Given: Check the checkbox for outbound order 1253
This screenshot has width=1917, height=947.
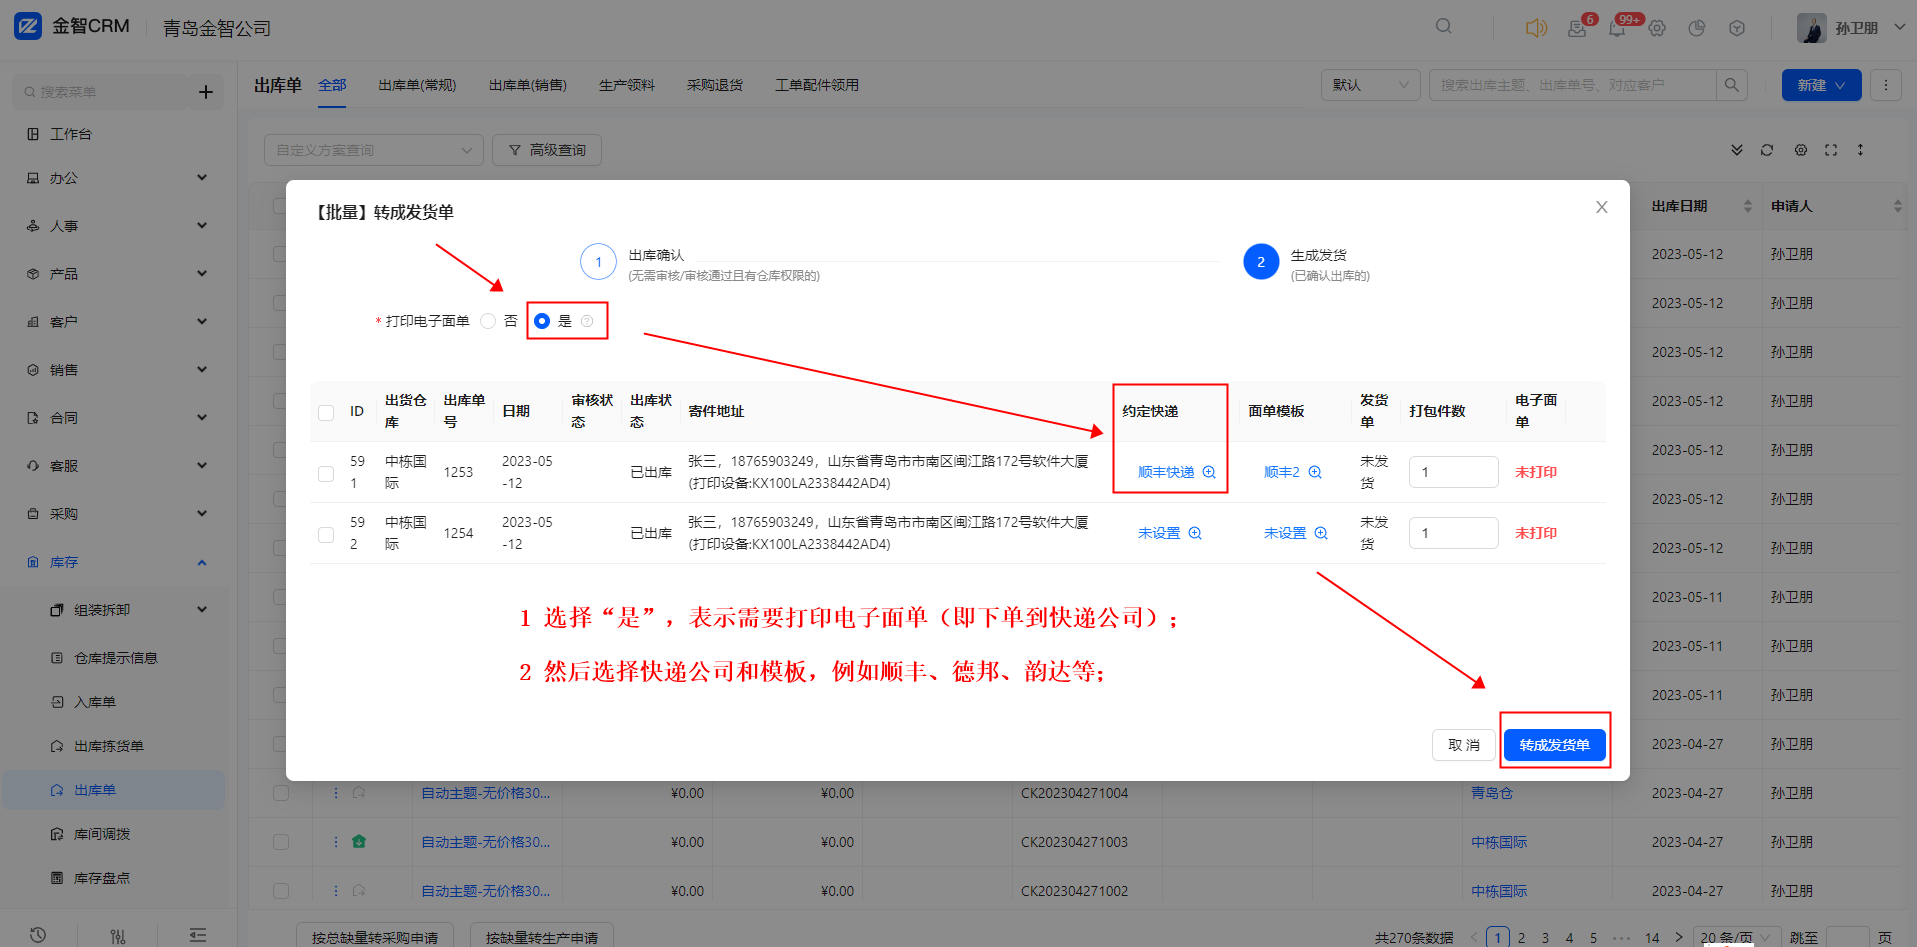Looking at the screenshot, I should 326,473.
